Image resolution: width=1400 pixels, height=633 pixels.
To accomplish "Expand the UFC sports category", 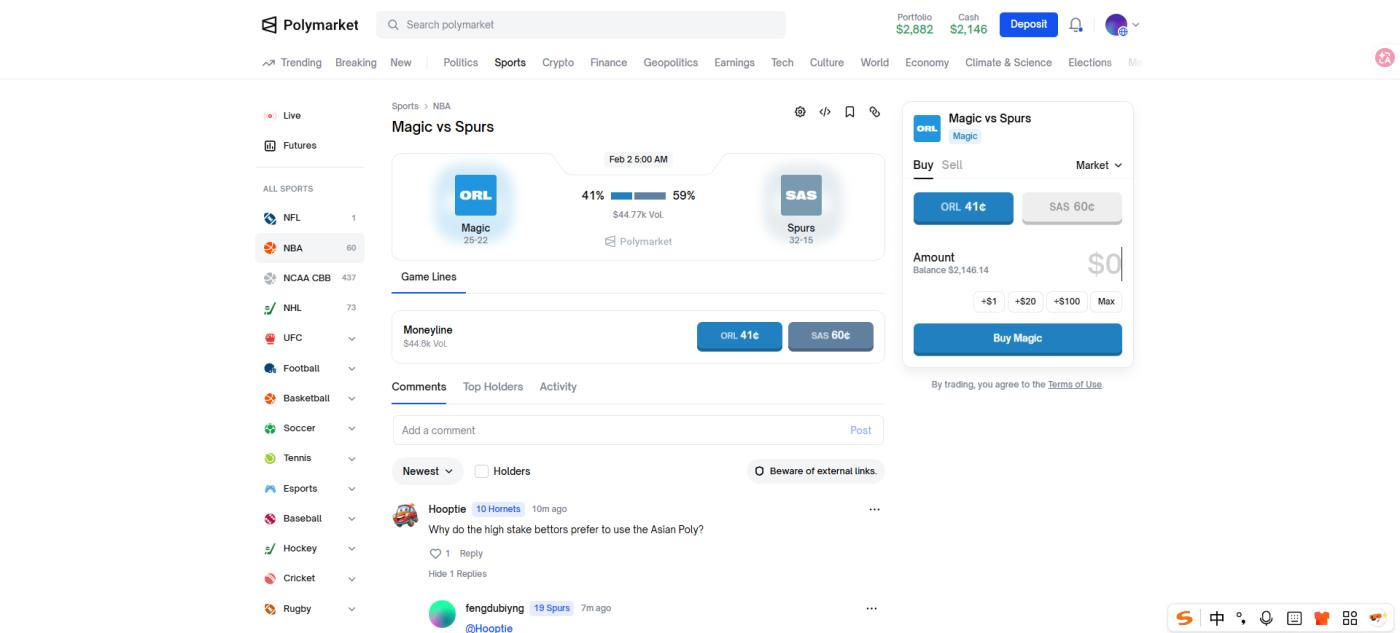I will tap(351, 338).
